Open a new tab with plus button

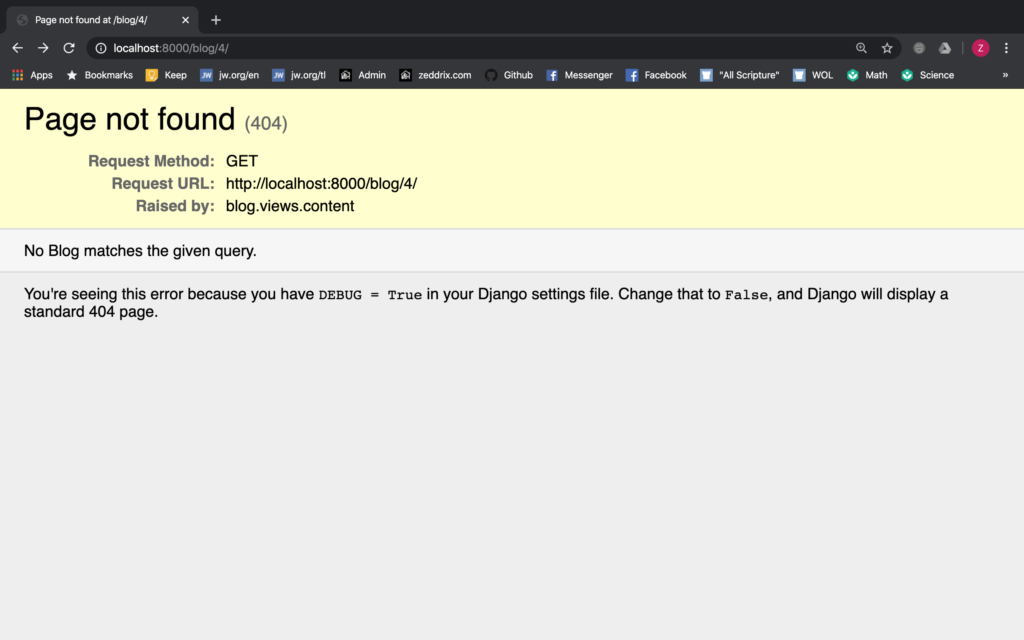(216, 20)
